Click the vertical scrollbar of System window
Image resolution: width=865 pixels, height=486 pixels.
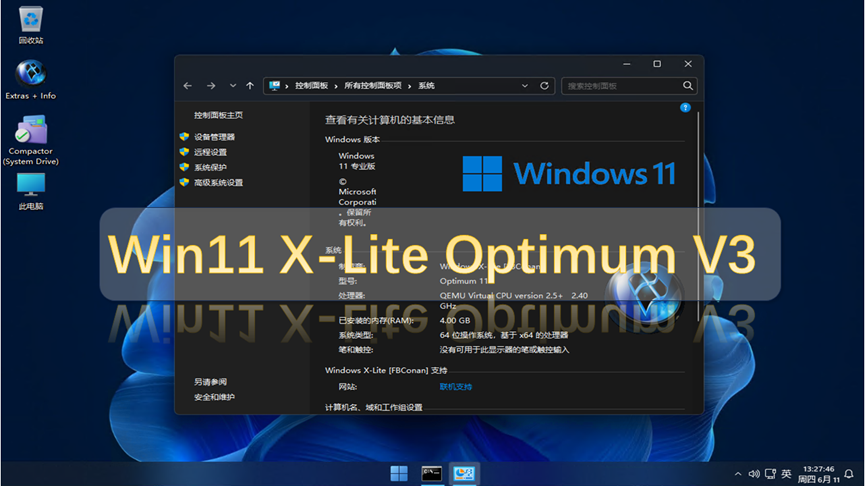(698, 216)
